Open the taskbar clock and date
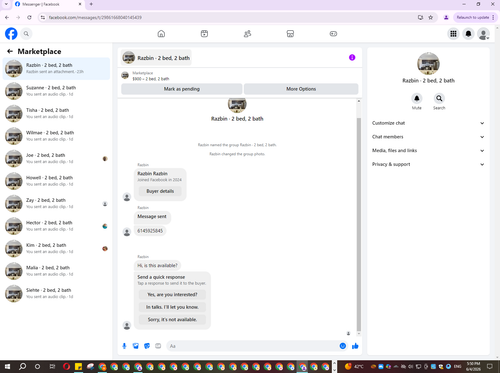This screenshot has width=500, height=373. click(x=473, y=366)
